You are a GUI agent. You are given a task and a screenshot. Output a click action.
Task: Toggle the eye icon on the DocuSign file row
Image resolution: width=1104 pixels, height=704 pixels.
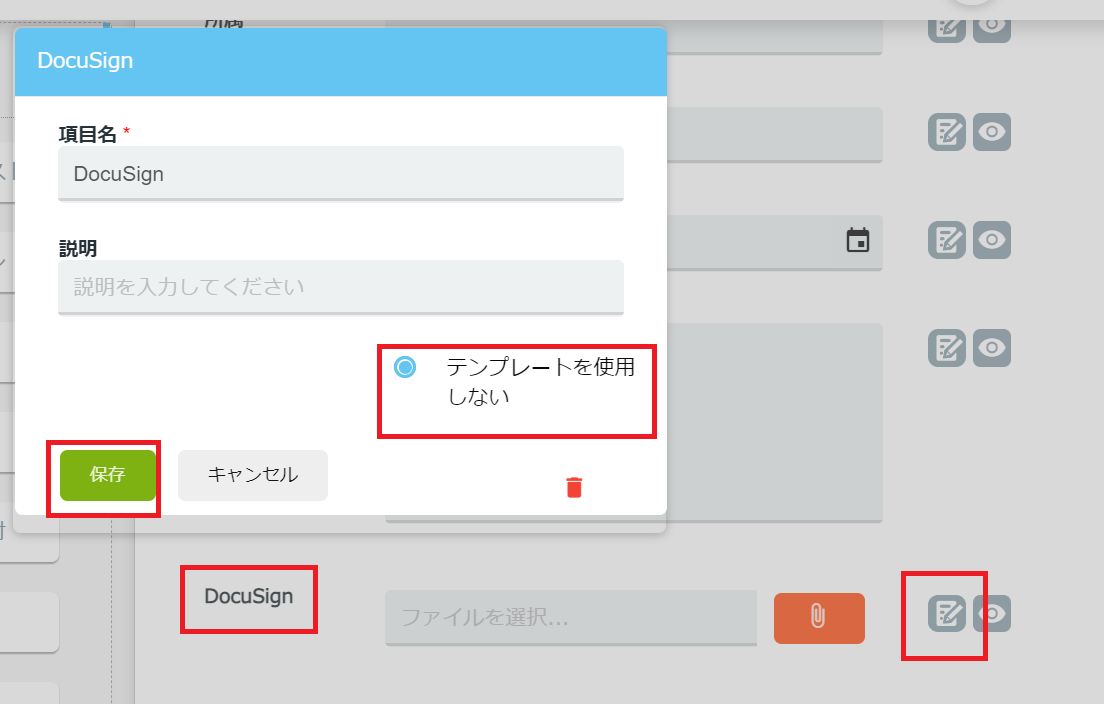coord(992,613)
